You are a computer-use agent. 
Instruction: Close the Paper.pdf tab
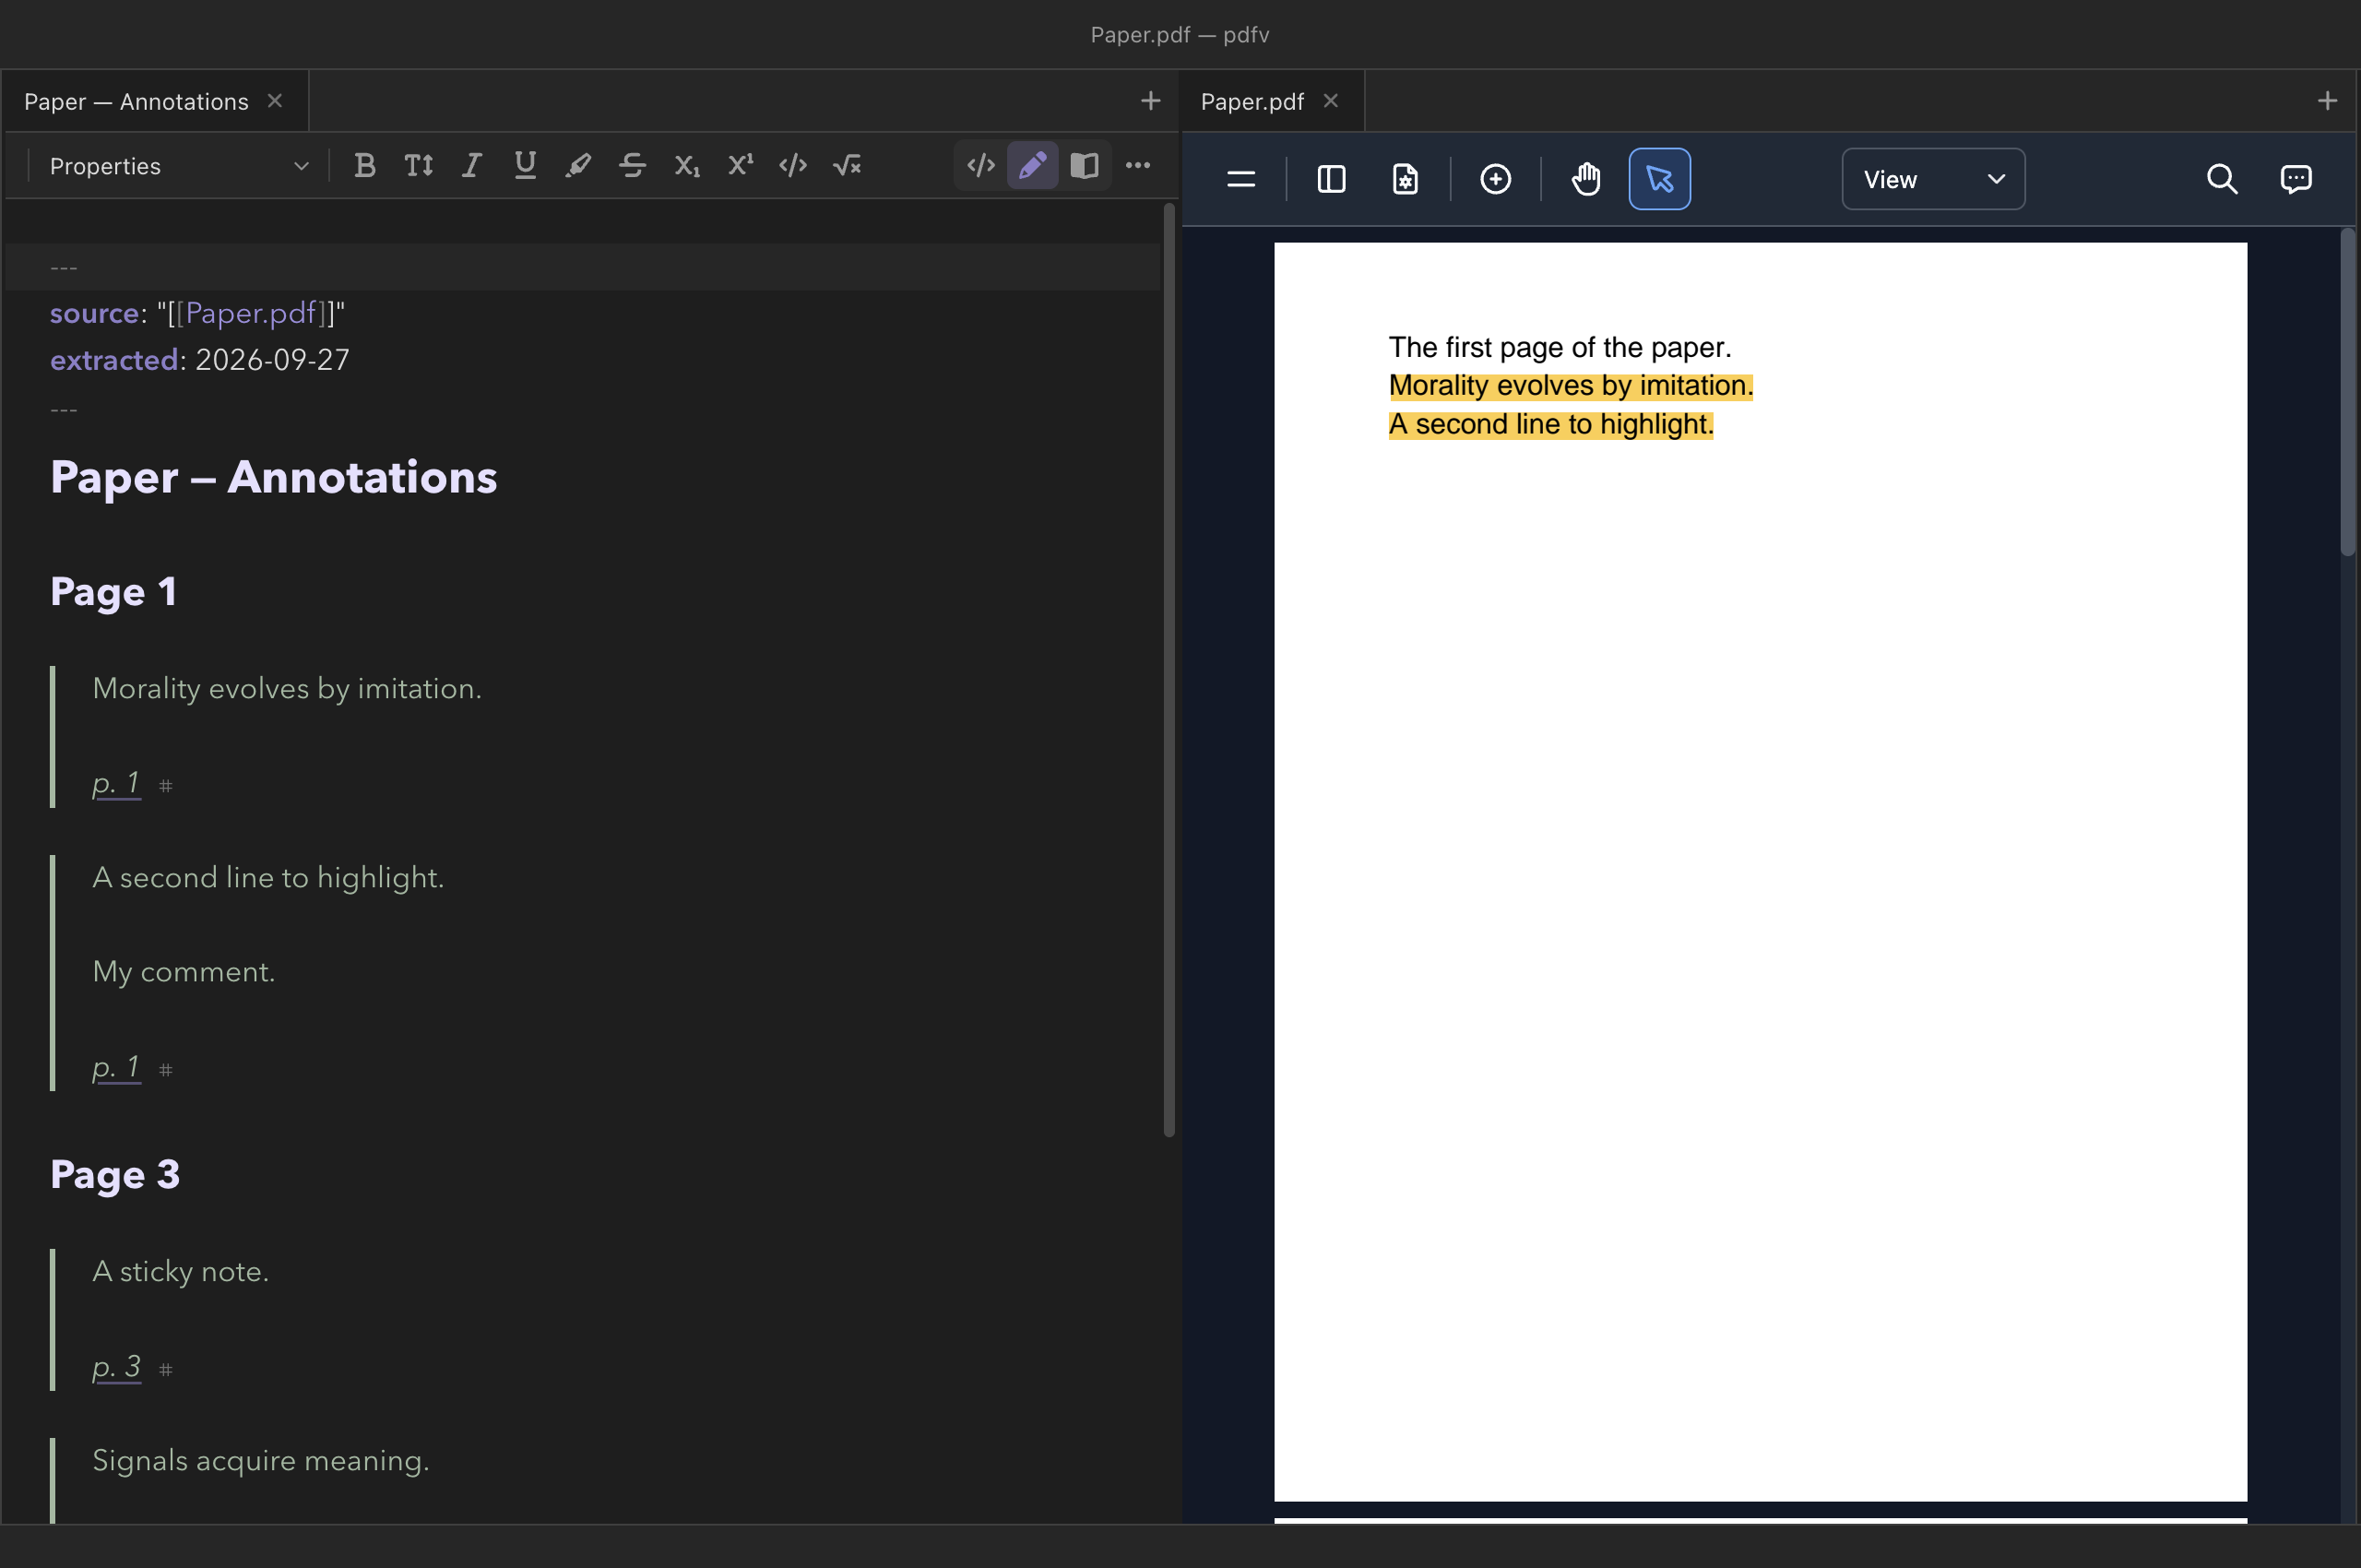point(1331,101)
